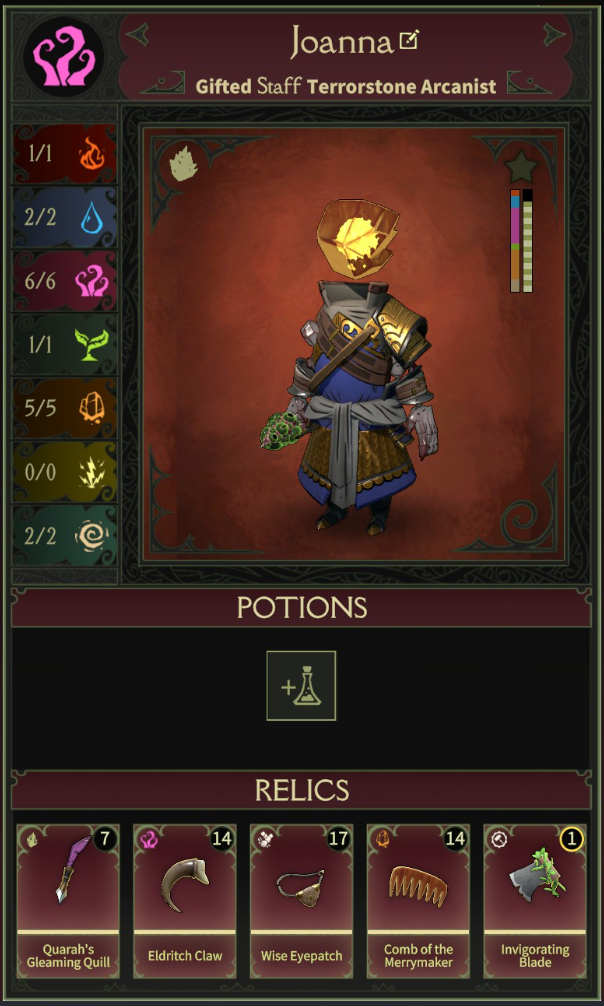604x1006 pixels.
Task: Select the pink tentacle eldritch stat 6/6
Action: click(64, 281)
